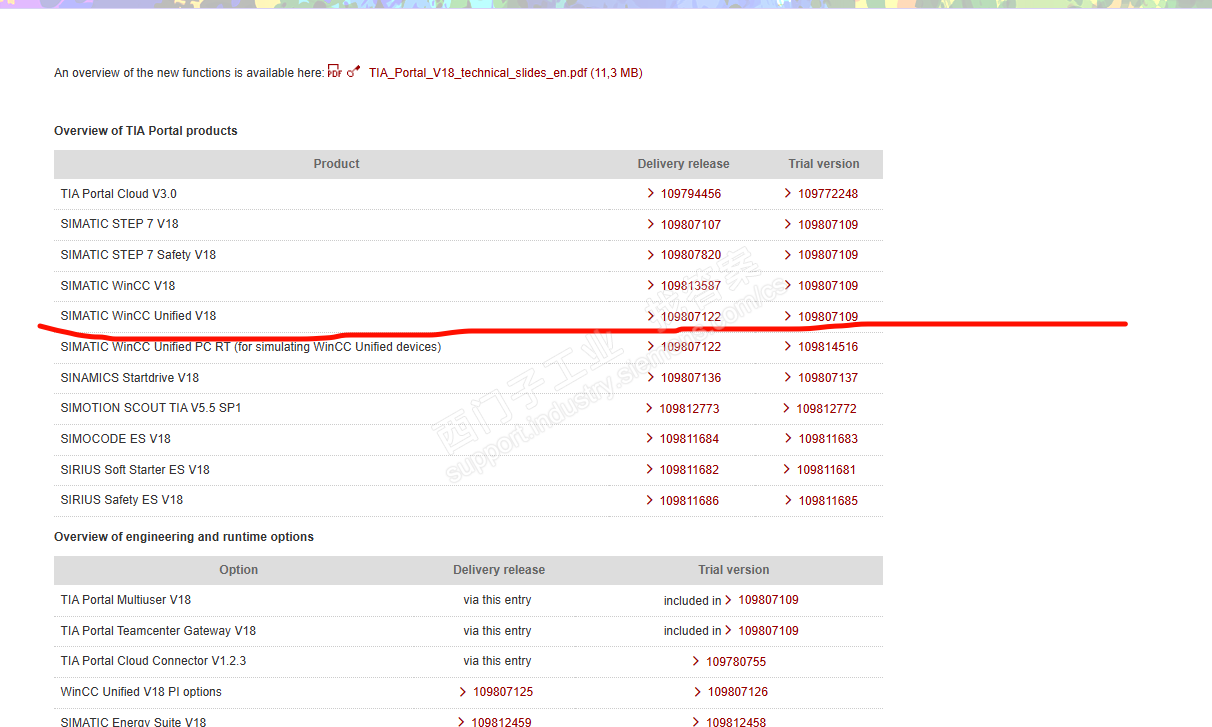Click 'via this entry' in Teamcenter Gateway row

(497, 631)
